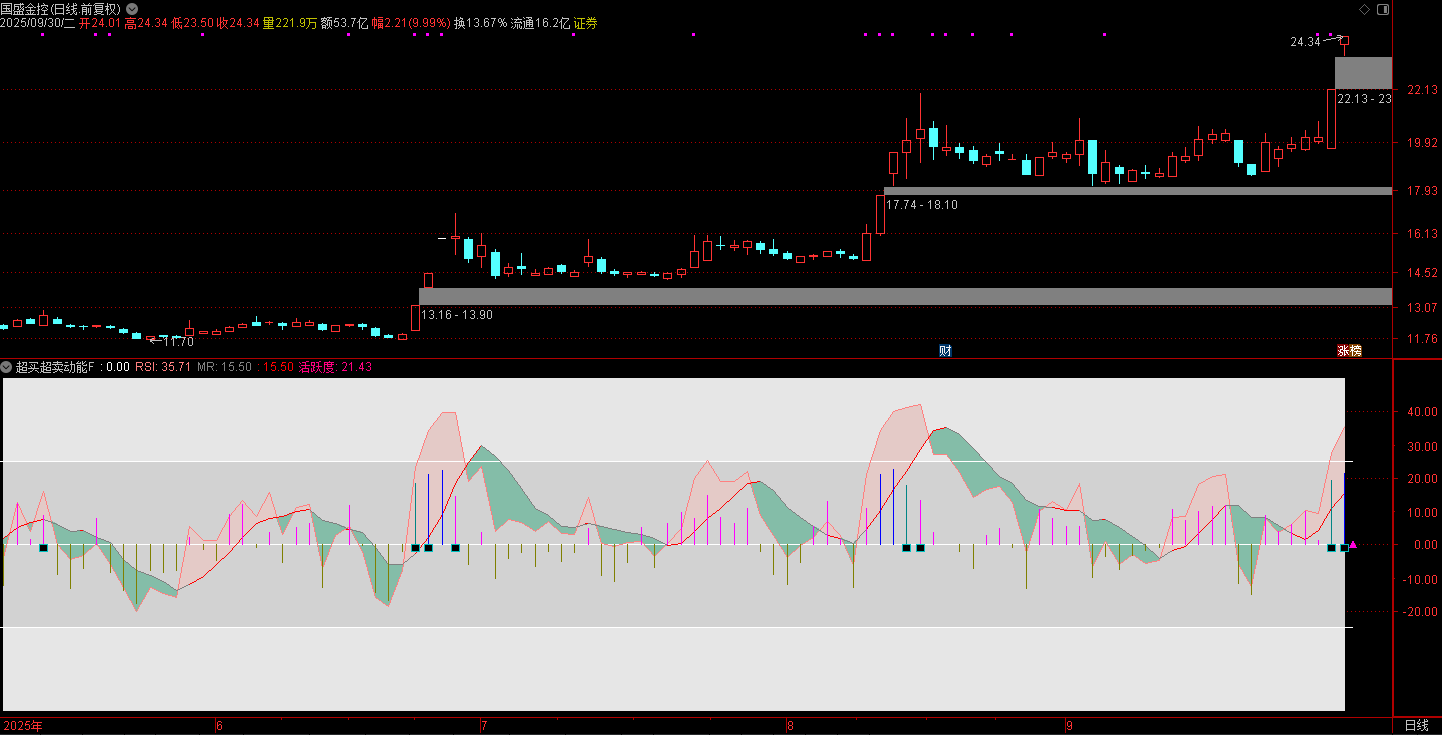Click the 11.70 low price label

pos(176,341)
